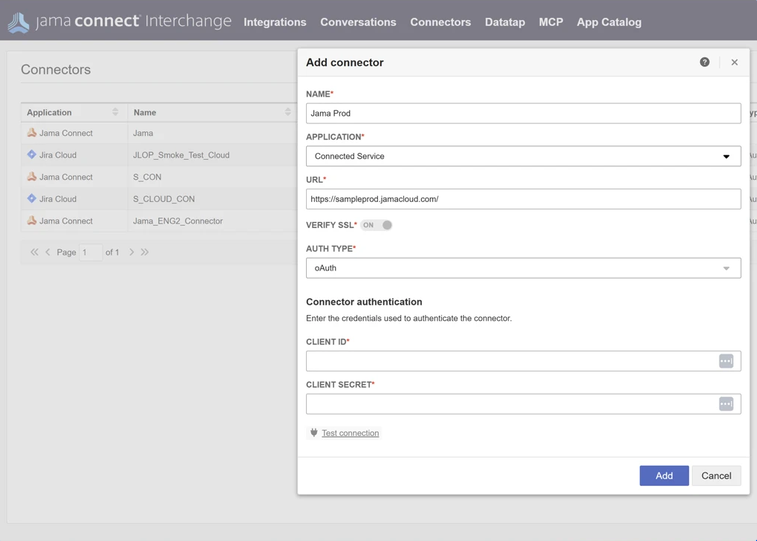Go to next page of connectors

point(131,252)
